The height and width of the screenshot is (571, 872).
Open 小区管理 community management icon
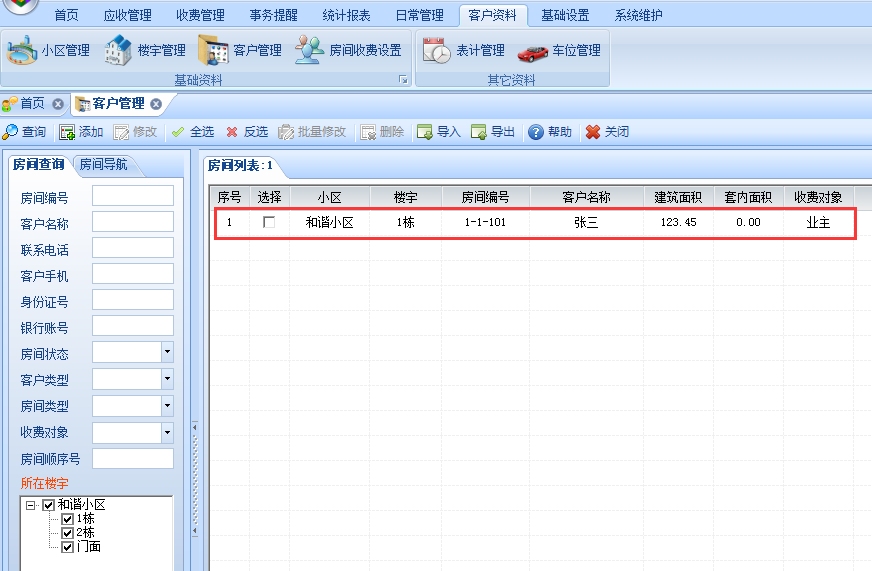point(21,50)
